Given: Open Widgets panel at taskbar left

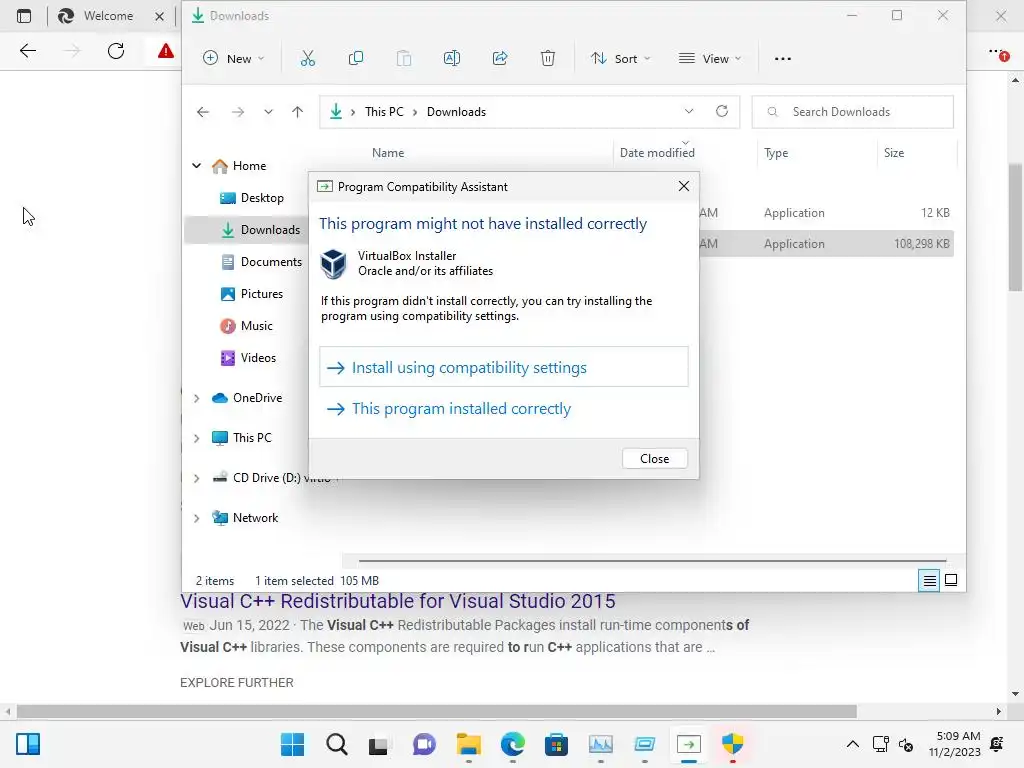Looking at the screenshot, I should pos(28,744).
